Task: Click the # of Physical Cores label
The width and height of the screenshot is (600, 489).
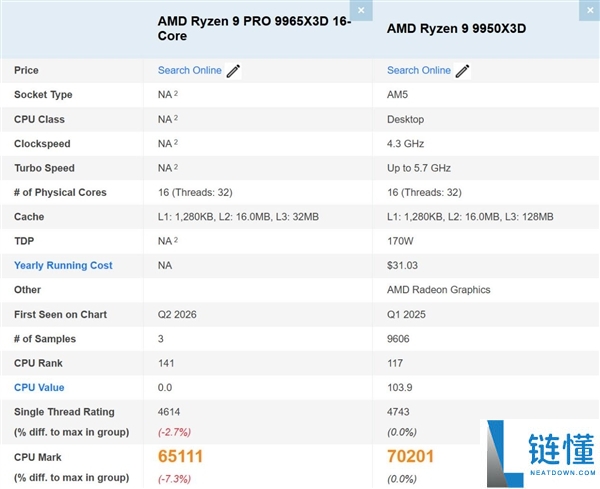Action: click(x=60, y=192)
